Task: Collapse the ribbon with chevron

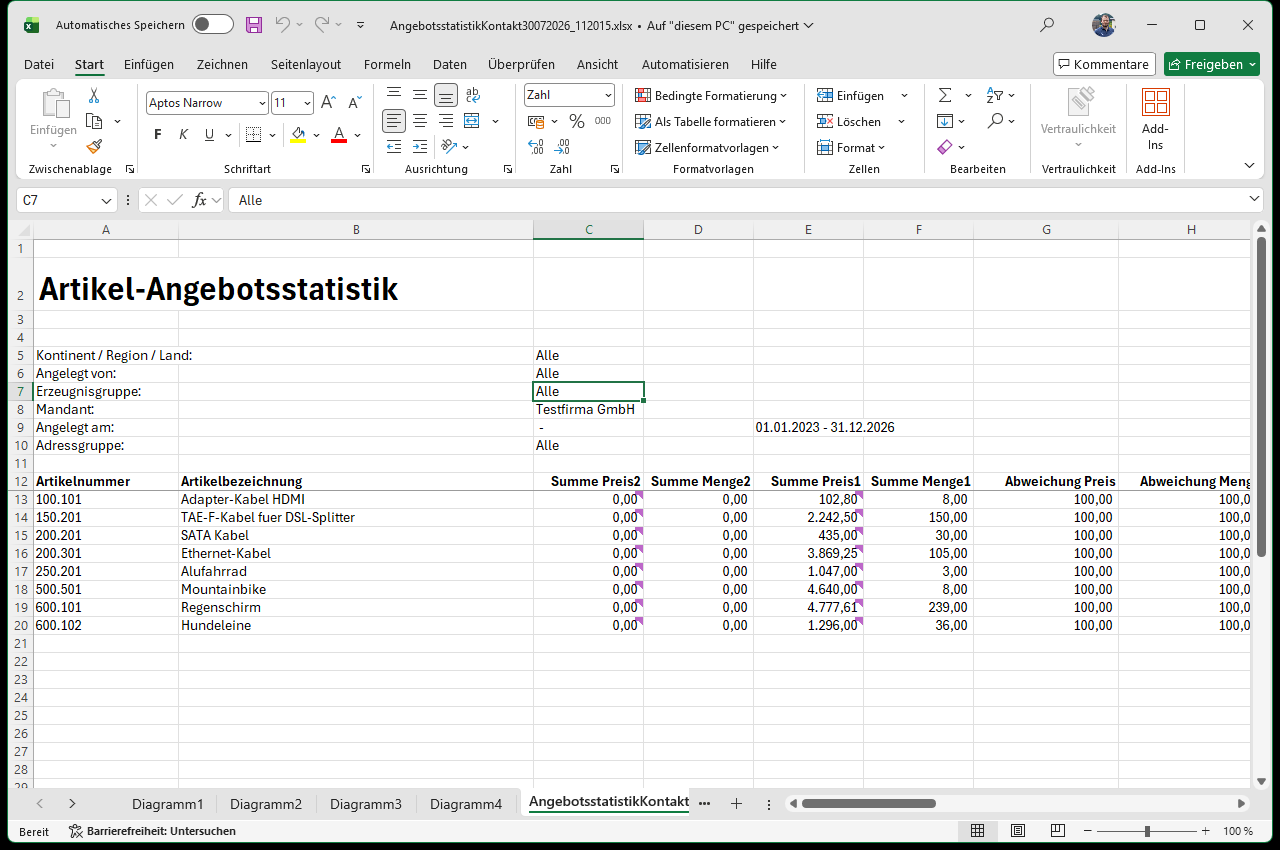Action: 1249,165
